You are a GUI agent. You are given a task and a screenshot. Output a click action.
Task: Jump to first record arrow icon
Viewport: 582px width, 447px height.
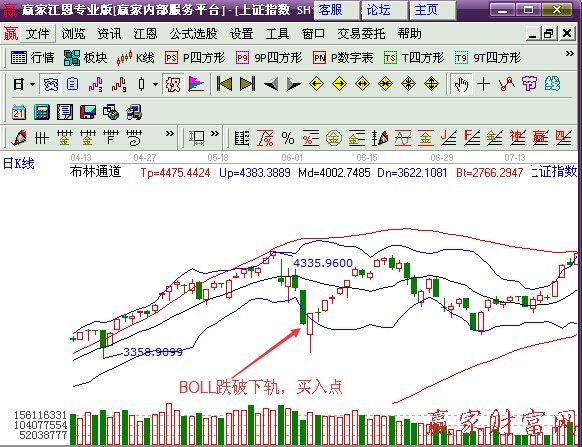pos(224,84)
